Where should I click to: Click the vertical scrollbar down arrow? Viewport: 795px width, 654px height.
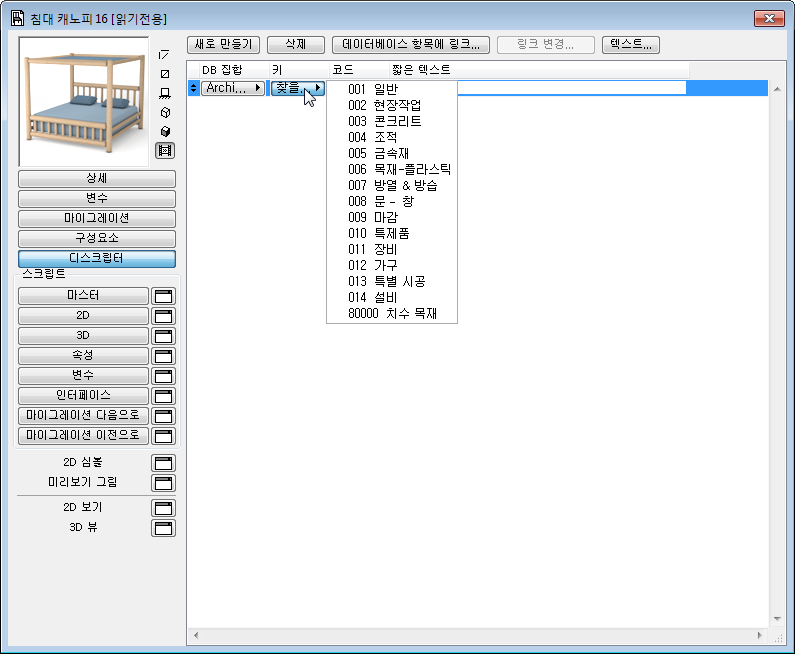[x=777, y=619]
